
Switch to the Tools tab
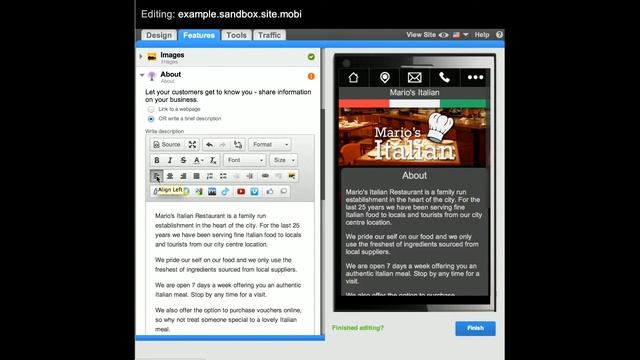click(x=236, y=35)
